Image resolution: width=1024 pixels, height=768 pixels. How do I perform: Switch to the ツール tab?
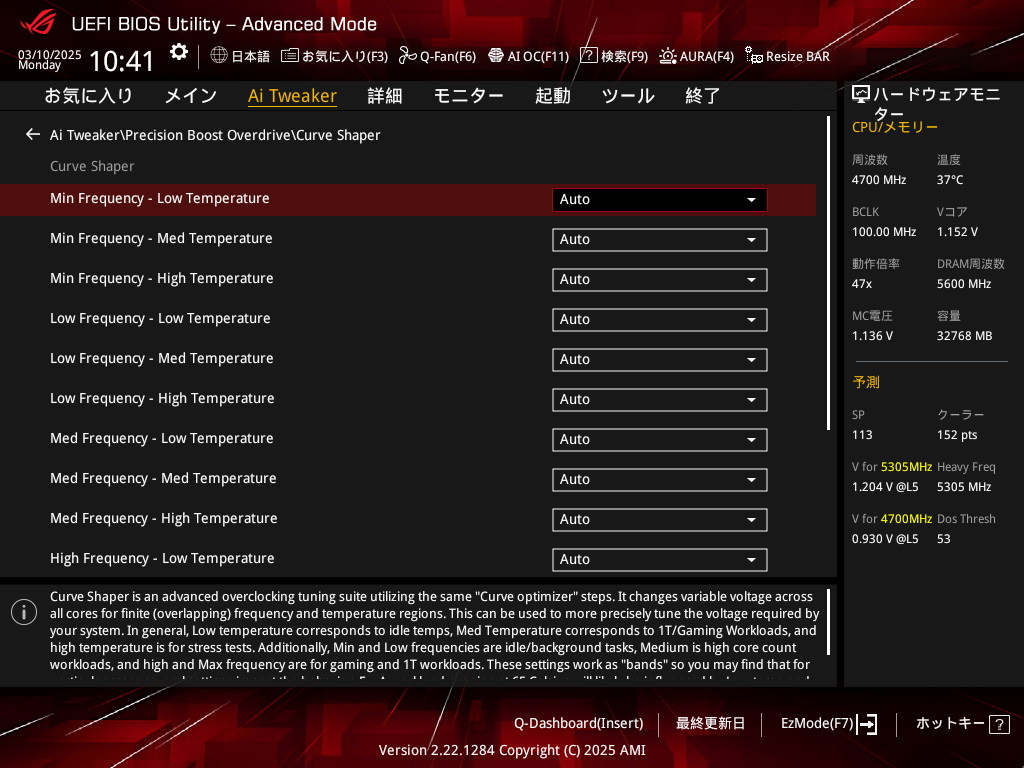628,95
